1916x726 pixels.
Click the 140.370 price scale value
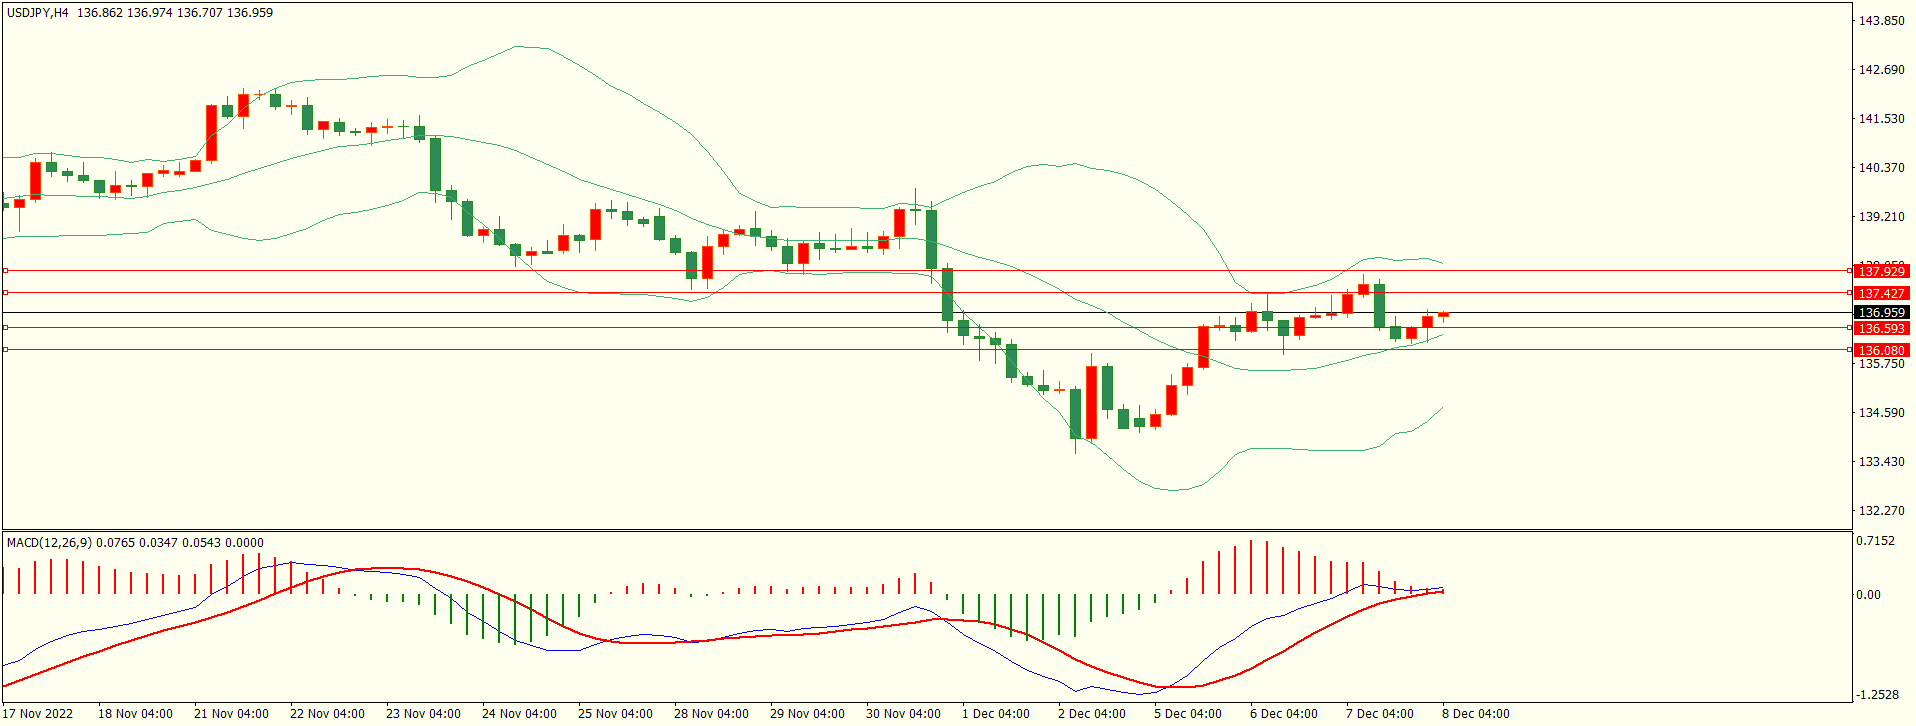(1880, 167)
